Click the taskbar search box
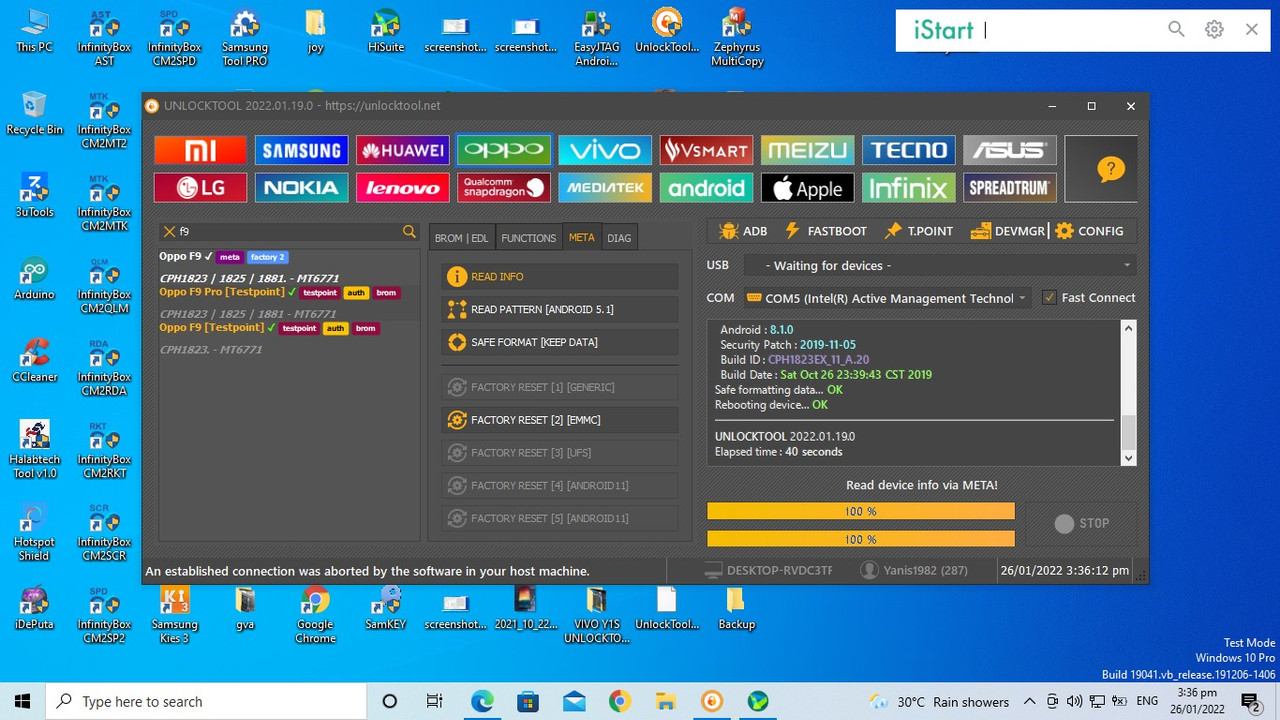The width and height of the screenshot is (1280, 720). tap(207, 701)
